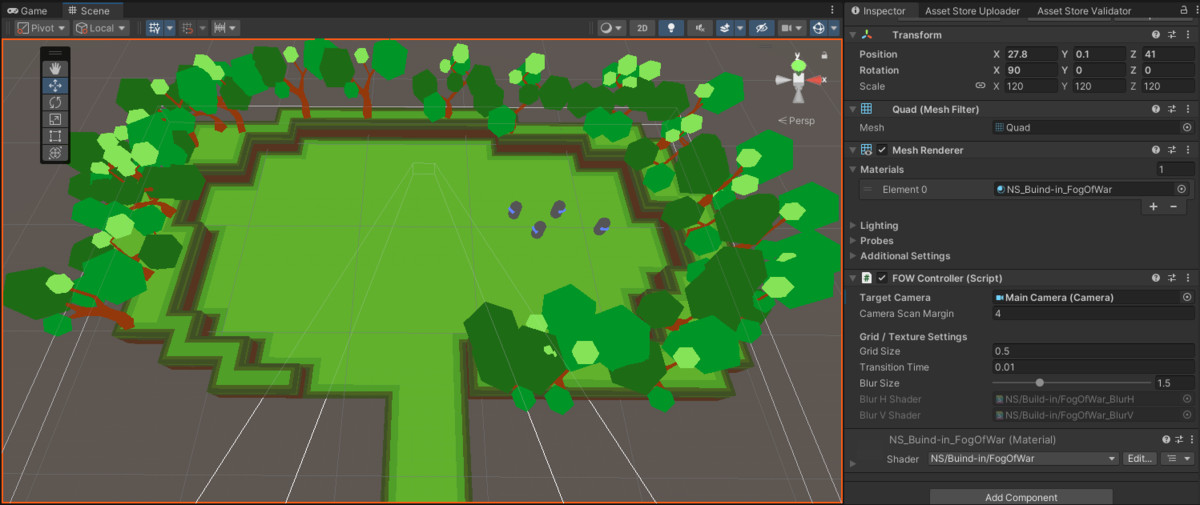Select the Hand view tool
Viewport: 1200px width, 505px height.
pos(55,68)
